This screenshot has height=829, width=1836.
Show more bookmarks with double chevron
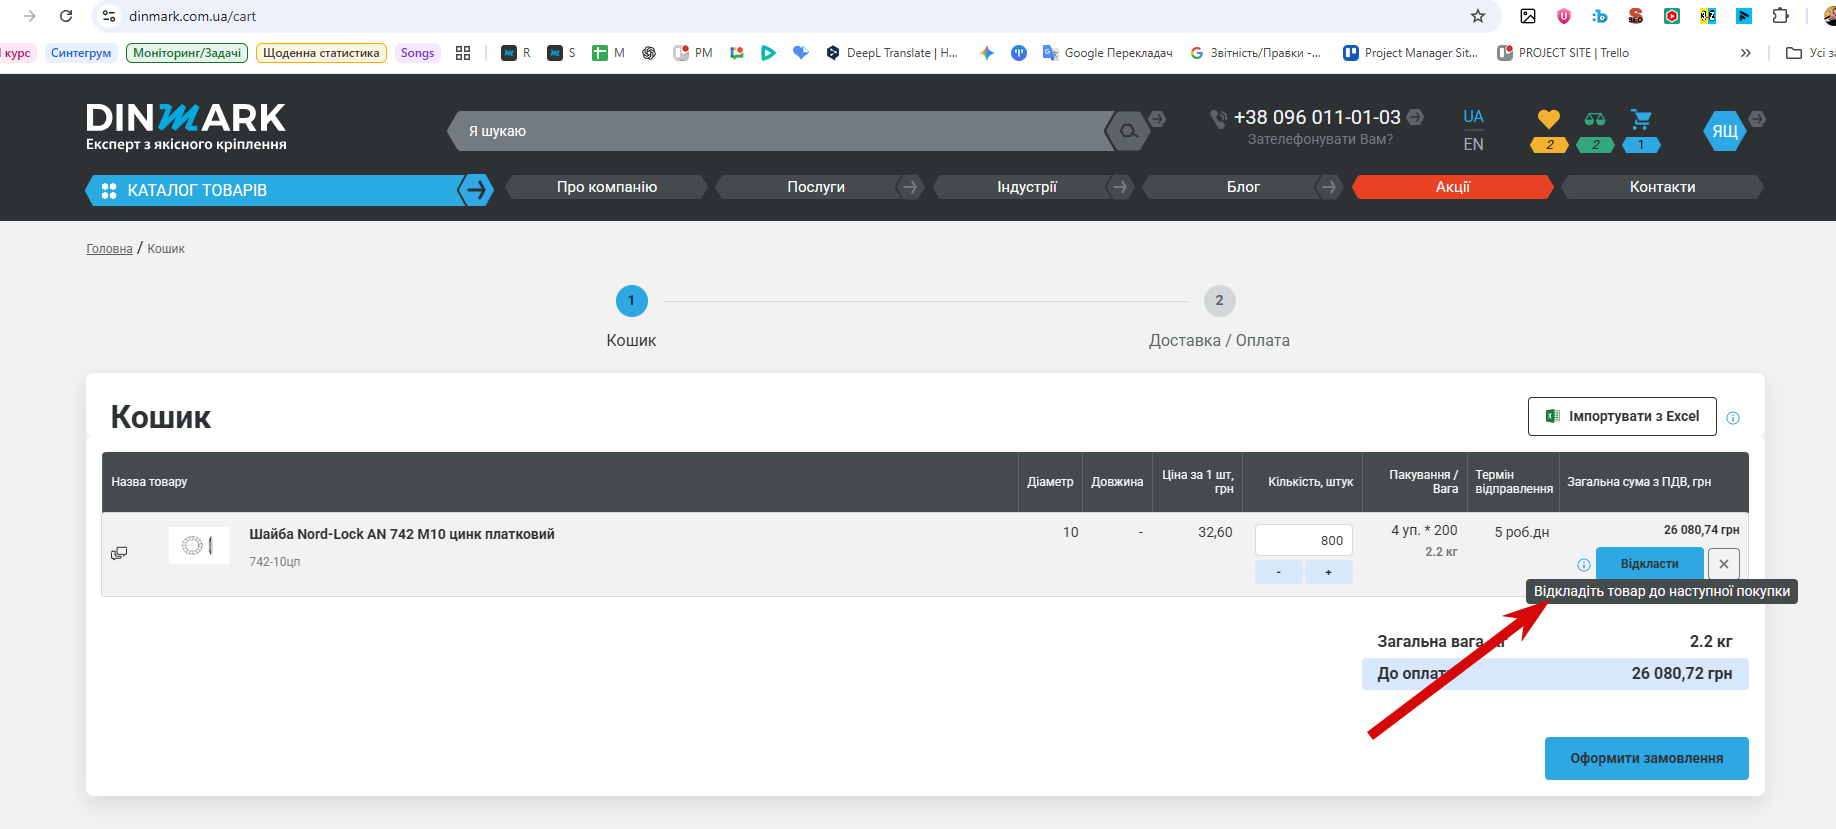click(x=1746, y=53)
